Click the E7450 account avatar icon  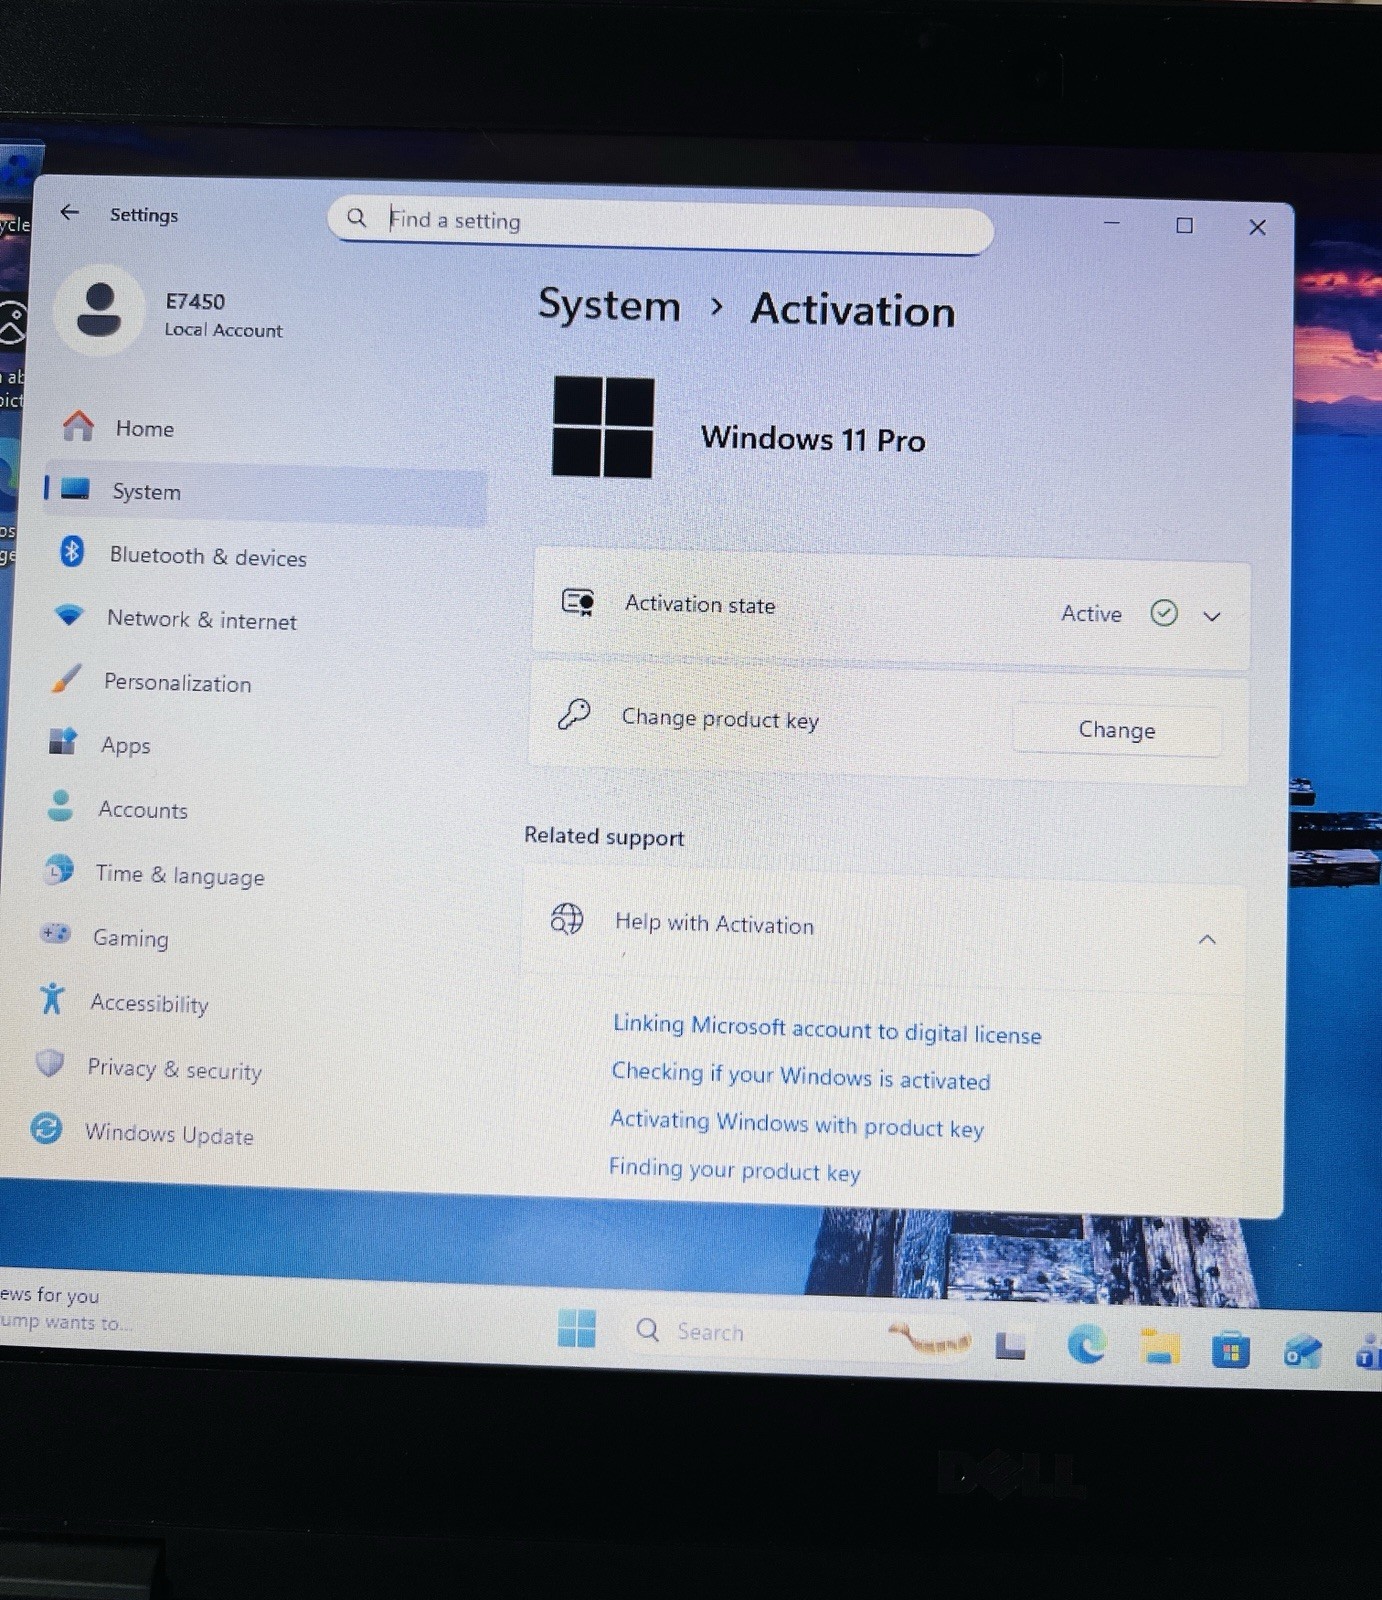click(98, 310)
